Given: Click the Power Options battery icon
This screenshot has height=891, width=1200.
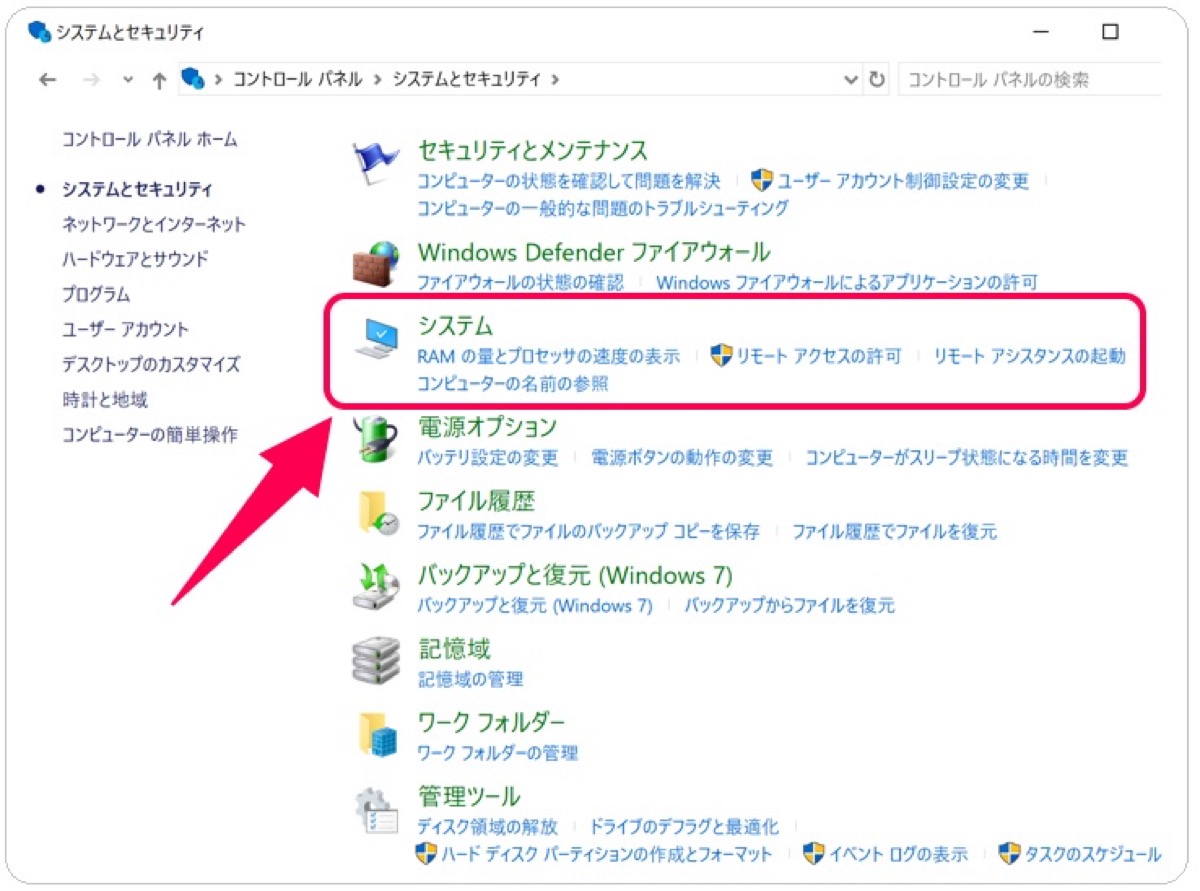Looking at the screenshot, I should (377, 442).
